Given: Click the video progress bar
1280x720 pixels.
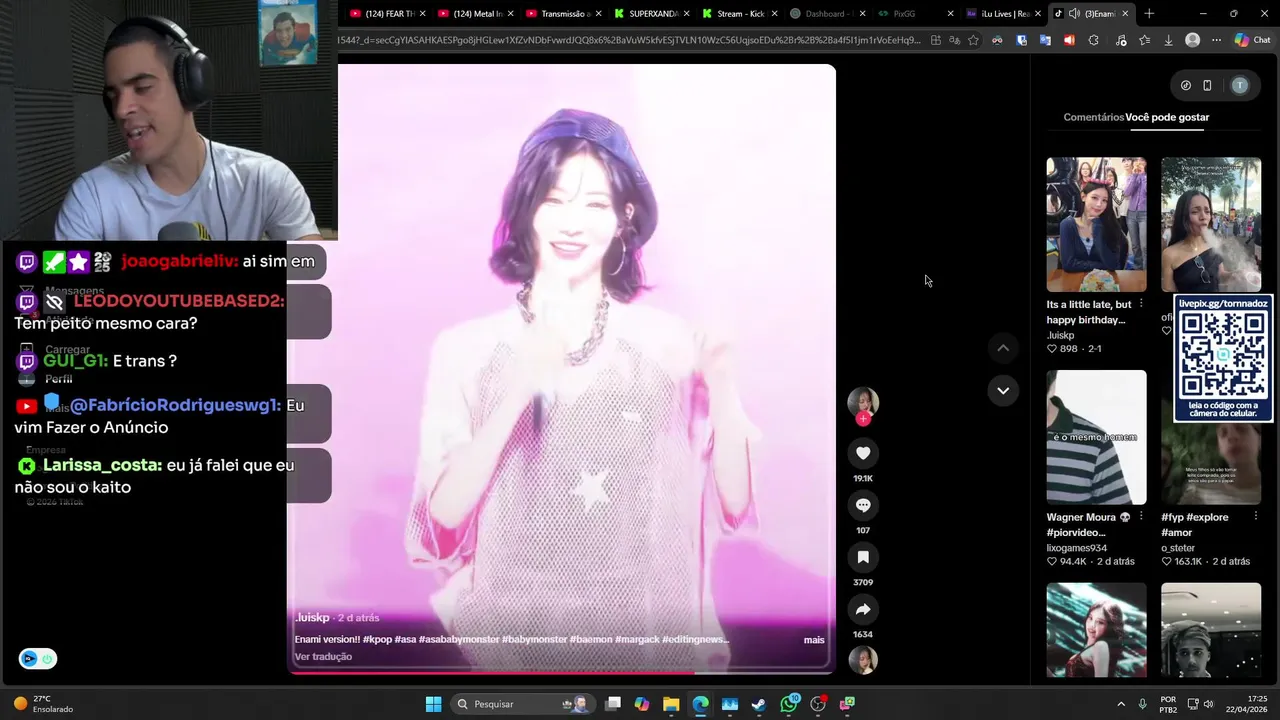Looking at the screenshot, I should pyautogui.click(x=561, y=672).
